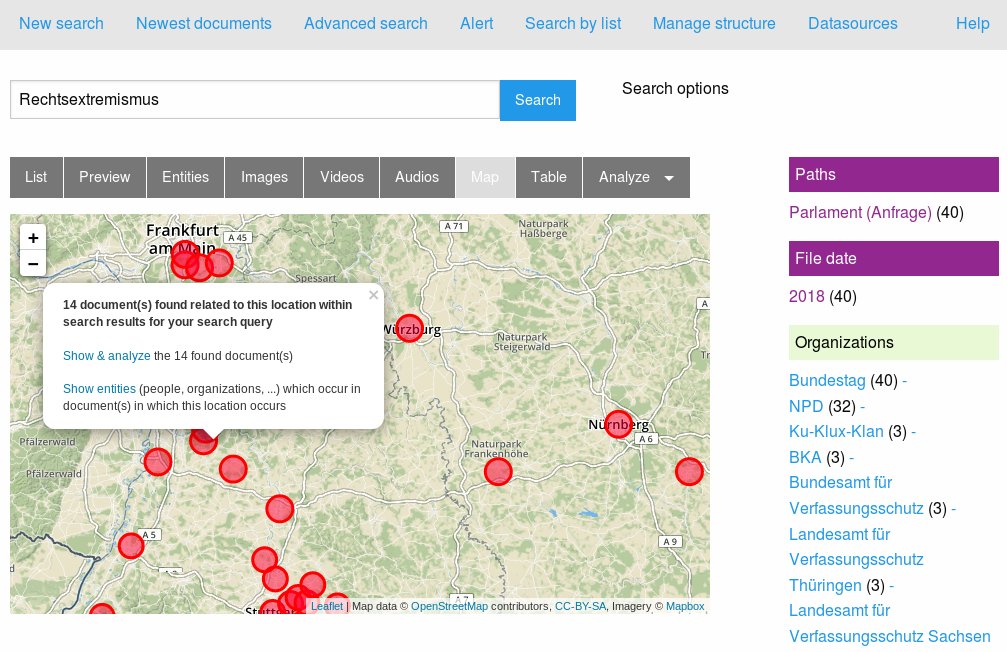Go to New search
Viewport: 1007px width, 652px height.
(x=61, y=24)
